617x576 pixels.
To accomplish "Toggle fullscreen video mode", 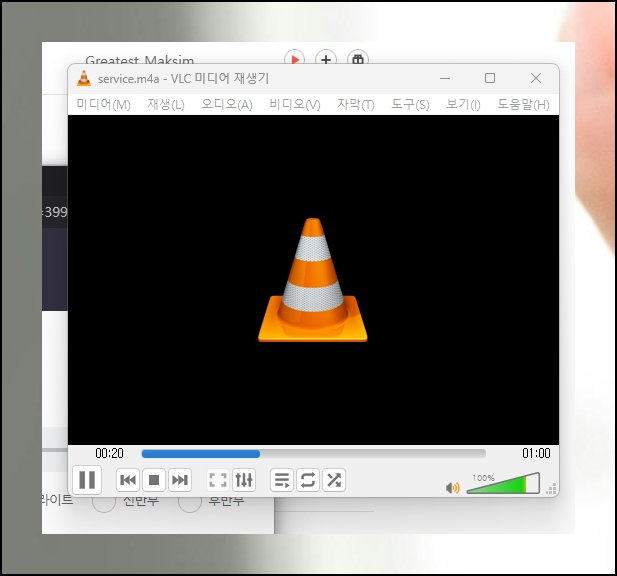I will coord(218,480).
